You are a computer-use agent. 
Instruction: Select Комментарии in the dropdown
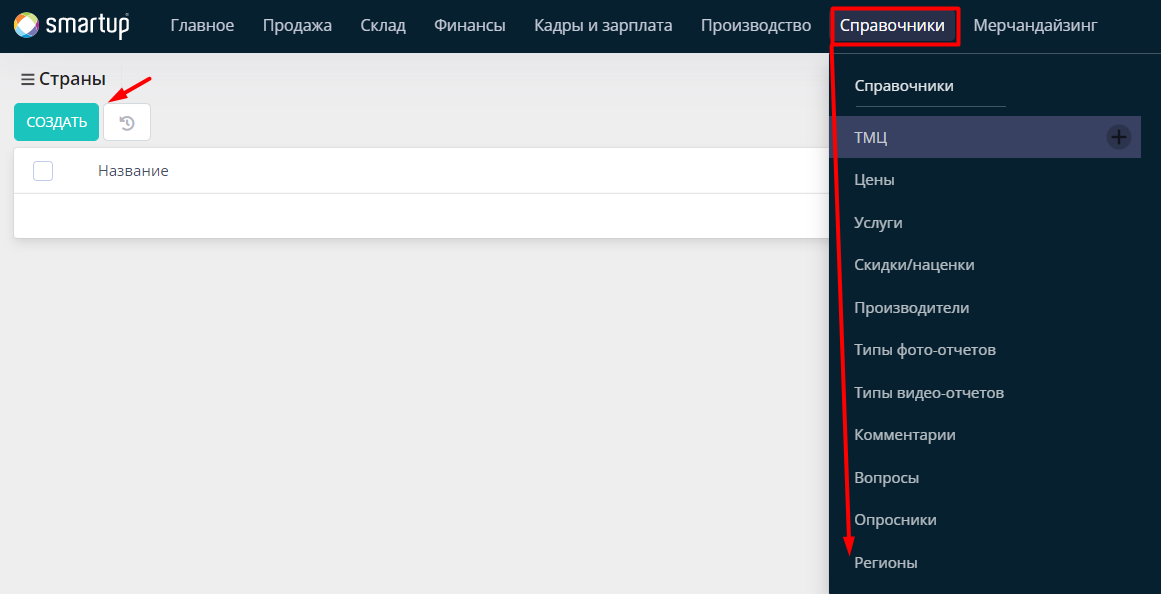(x=905, y=435)
